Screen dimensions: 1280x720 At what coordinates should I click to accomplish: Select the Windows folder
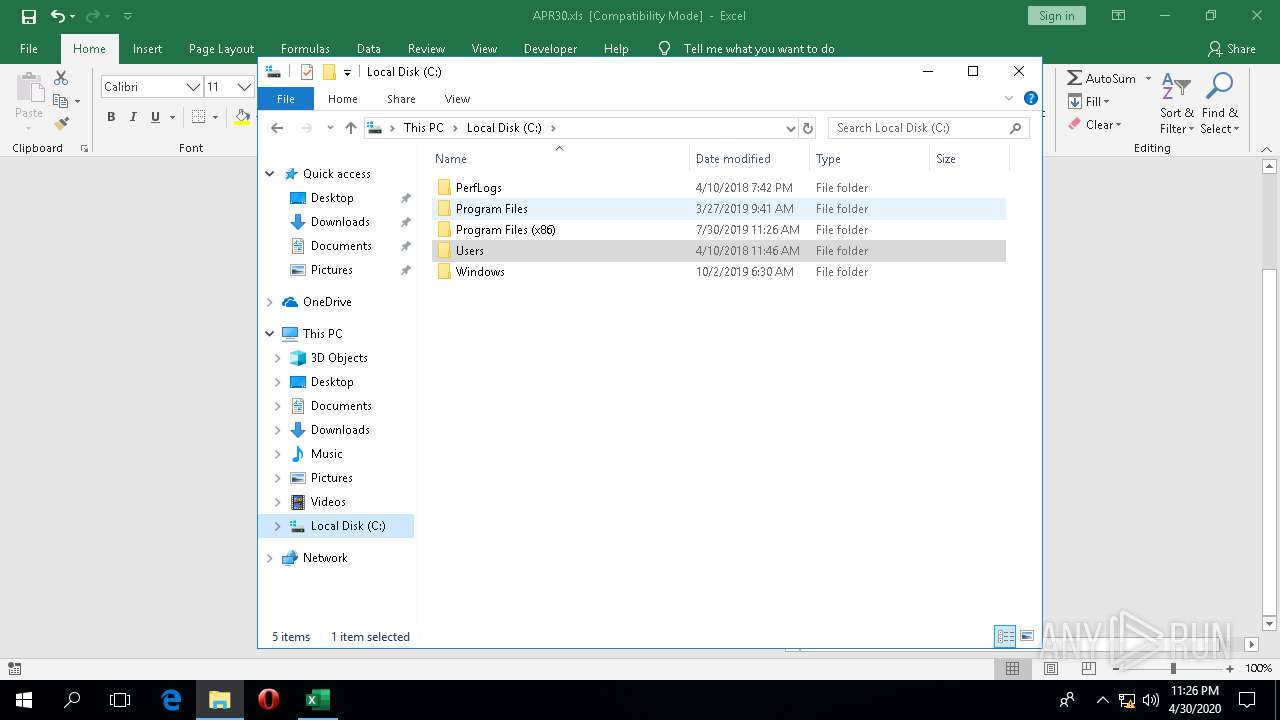tap(480, 272)
